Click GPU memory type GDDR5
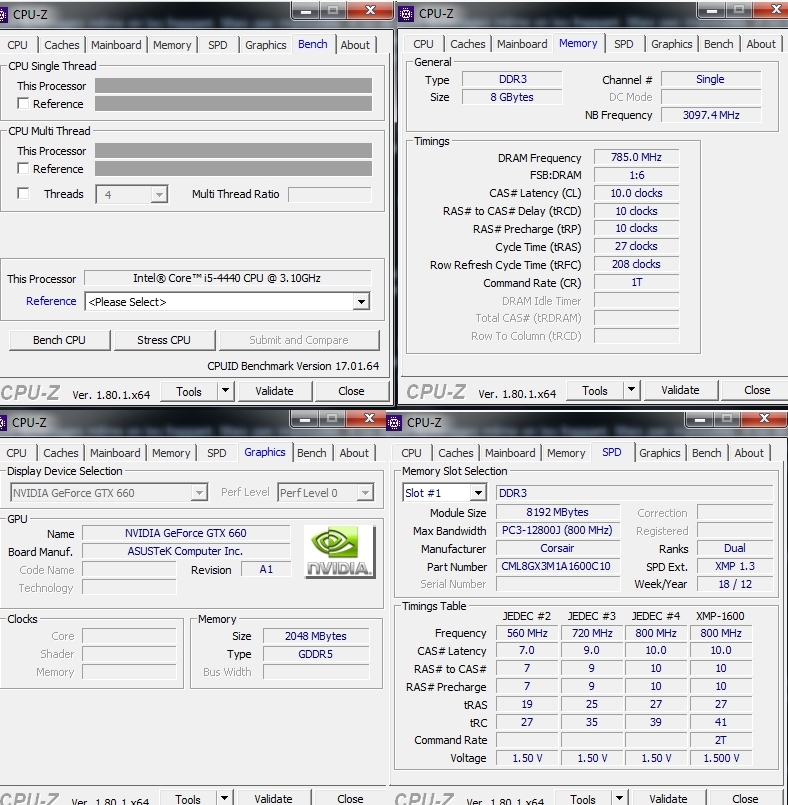This screenshot has height=805, width=788. [316, 654]
